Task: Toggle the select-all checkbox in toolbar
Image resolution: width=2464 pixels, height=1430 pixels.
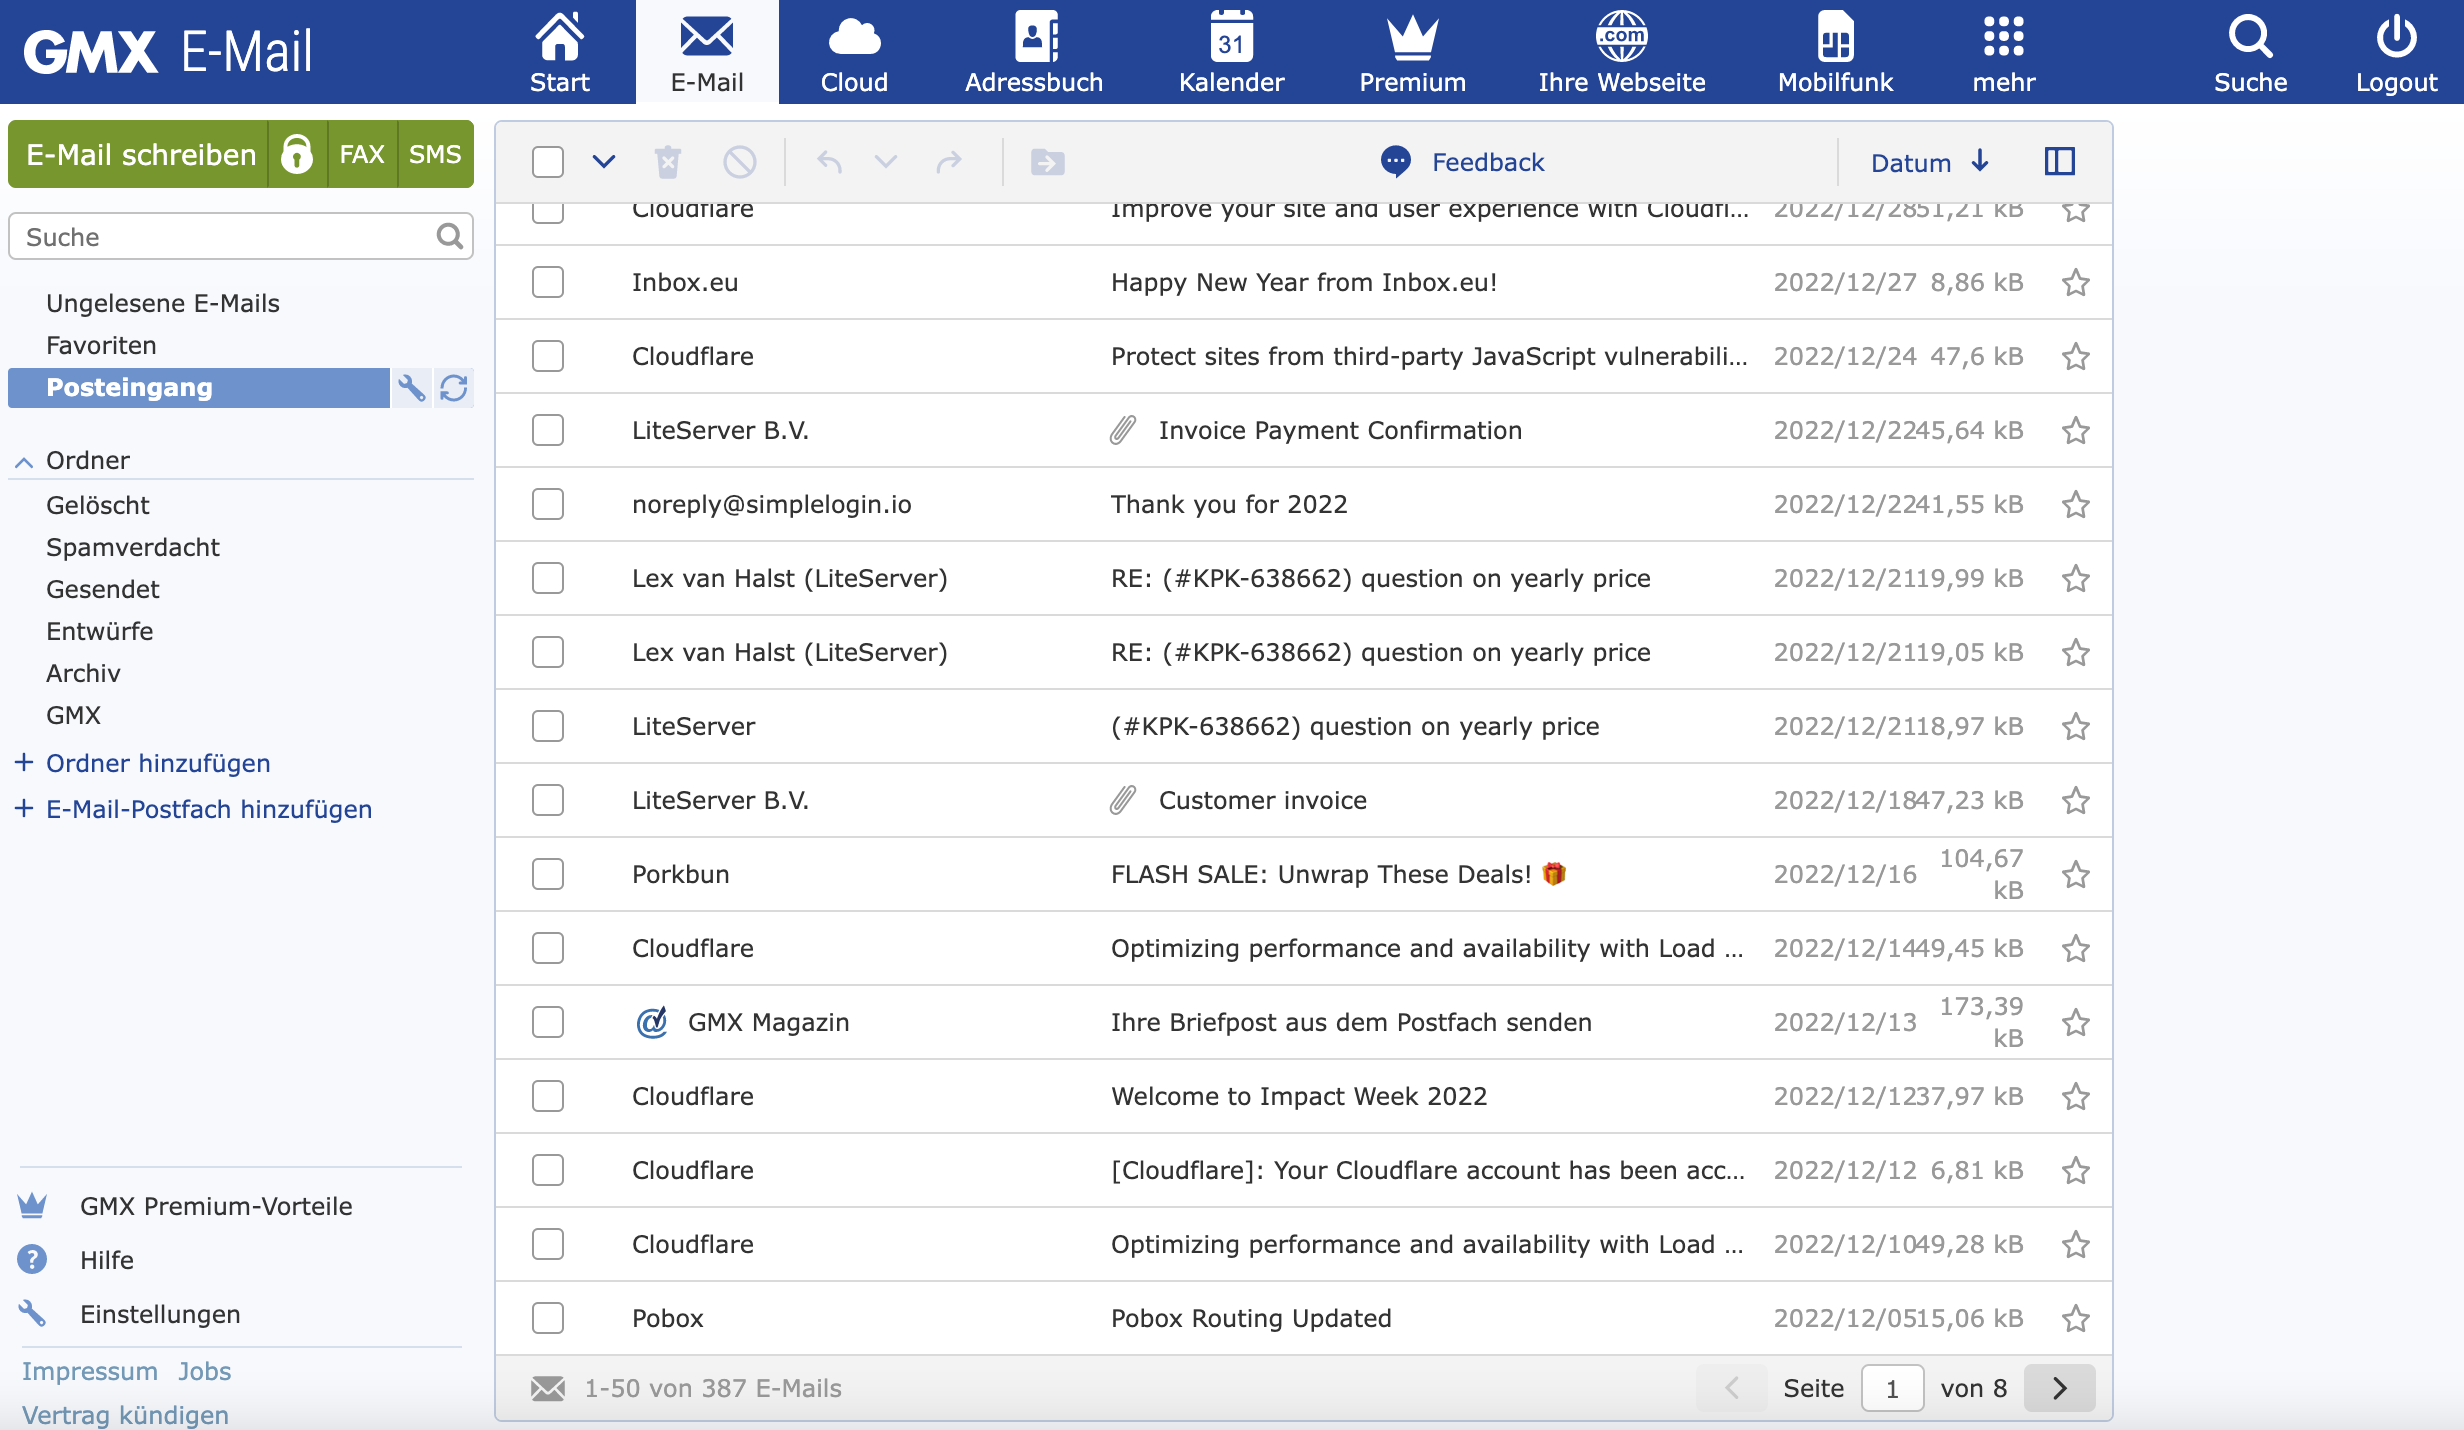Action: pyautogui.click(x=548, y=162)
